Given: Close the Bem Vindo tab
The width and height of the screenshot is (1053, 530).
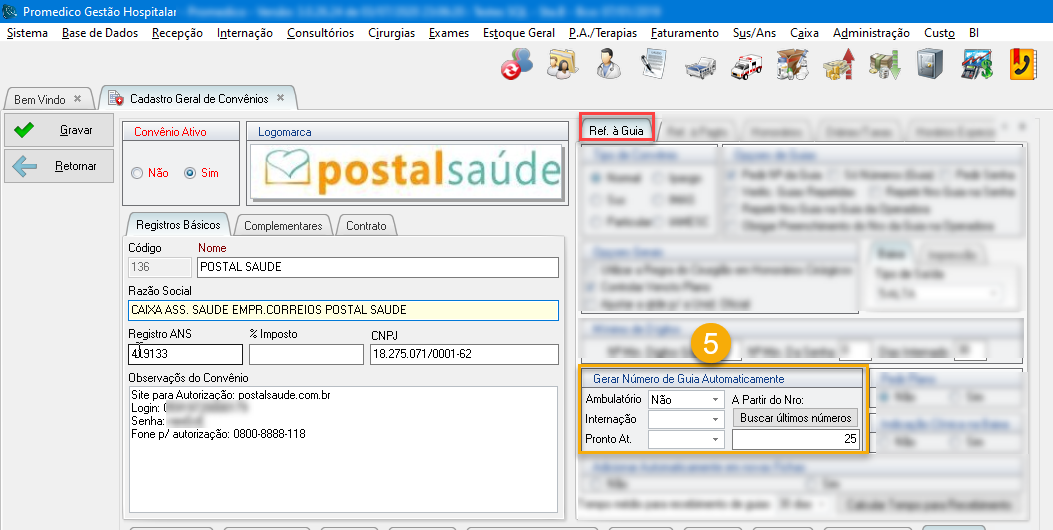Looking at the screenshot, I should 77,99.
